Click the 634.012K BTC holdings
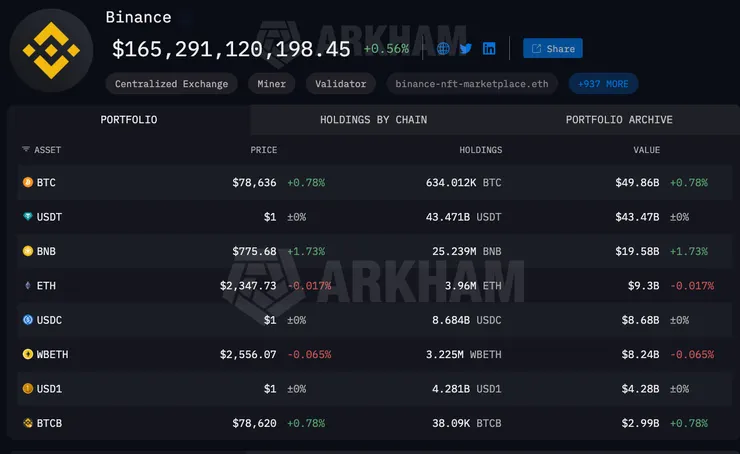740x454 pixels. [463, 183]
